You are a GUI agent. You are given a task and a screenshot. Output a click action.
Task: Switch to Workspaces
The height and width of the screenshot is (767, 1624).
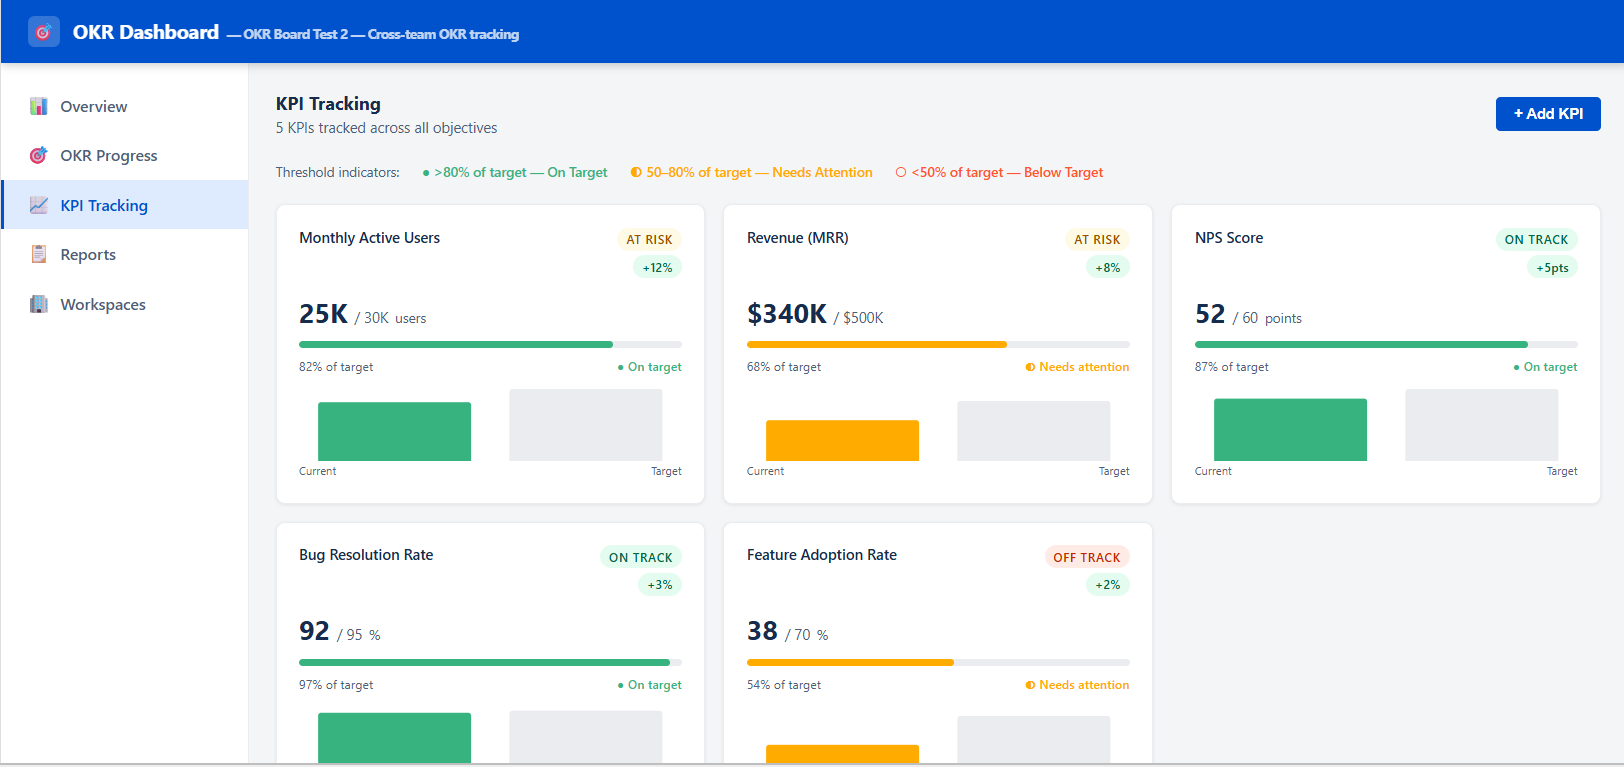[125, 304]
